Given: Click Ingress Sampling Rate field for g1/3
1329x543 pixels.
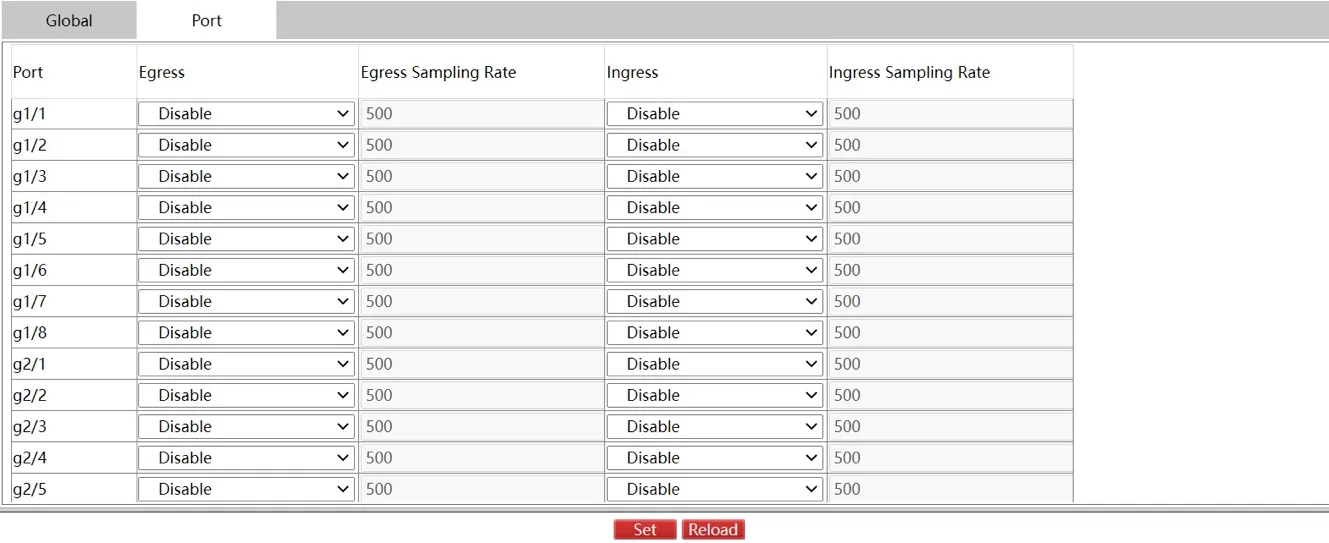Looking at the screenshot, I should coord(950,176).
